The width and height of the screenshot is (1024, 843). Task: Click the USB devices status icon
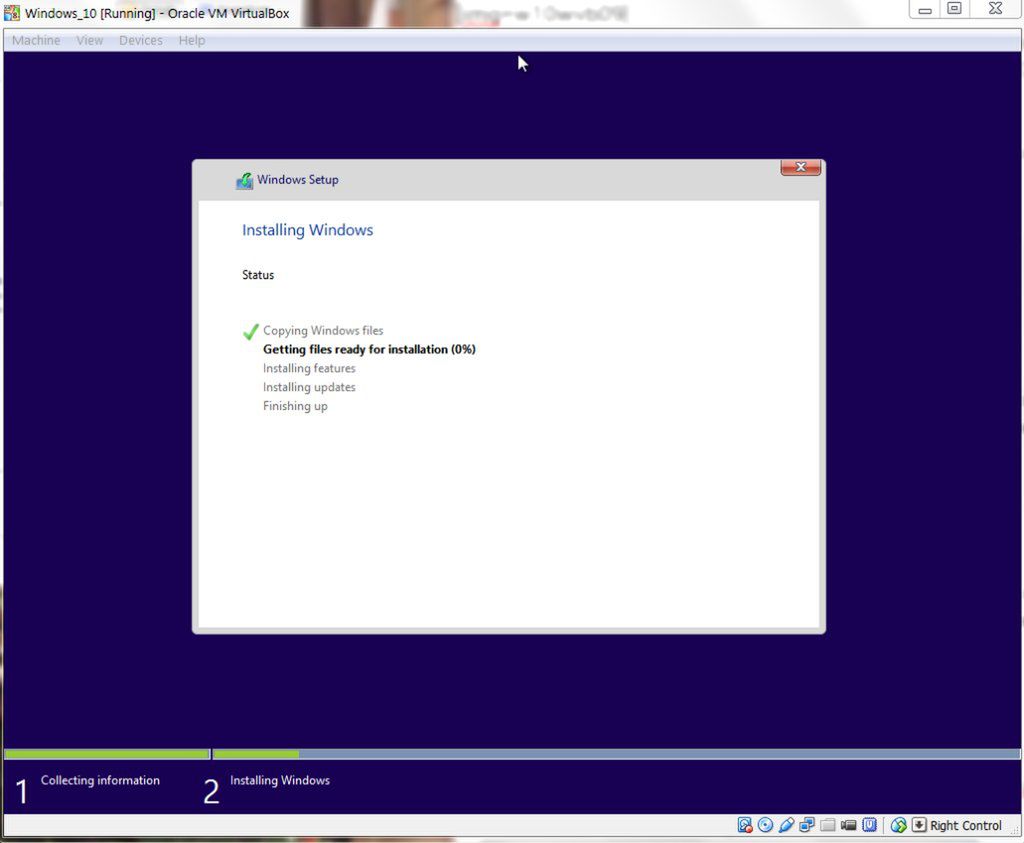point(786,825)
